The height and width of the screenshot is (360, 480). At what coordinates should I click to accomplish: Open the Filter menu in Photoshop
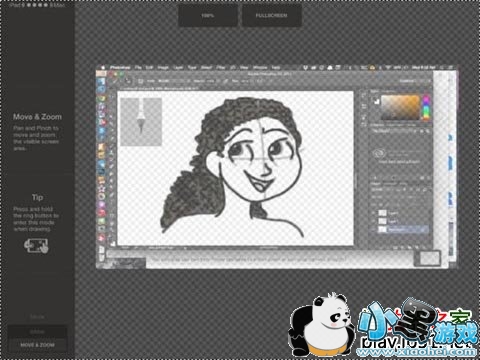(x=221, y=68)
